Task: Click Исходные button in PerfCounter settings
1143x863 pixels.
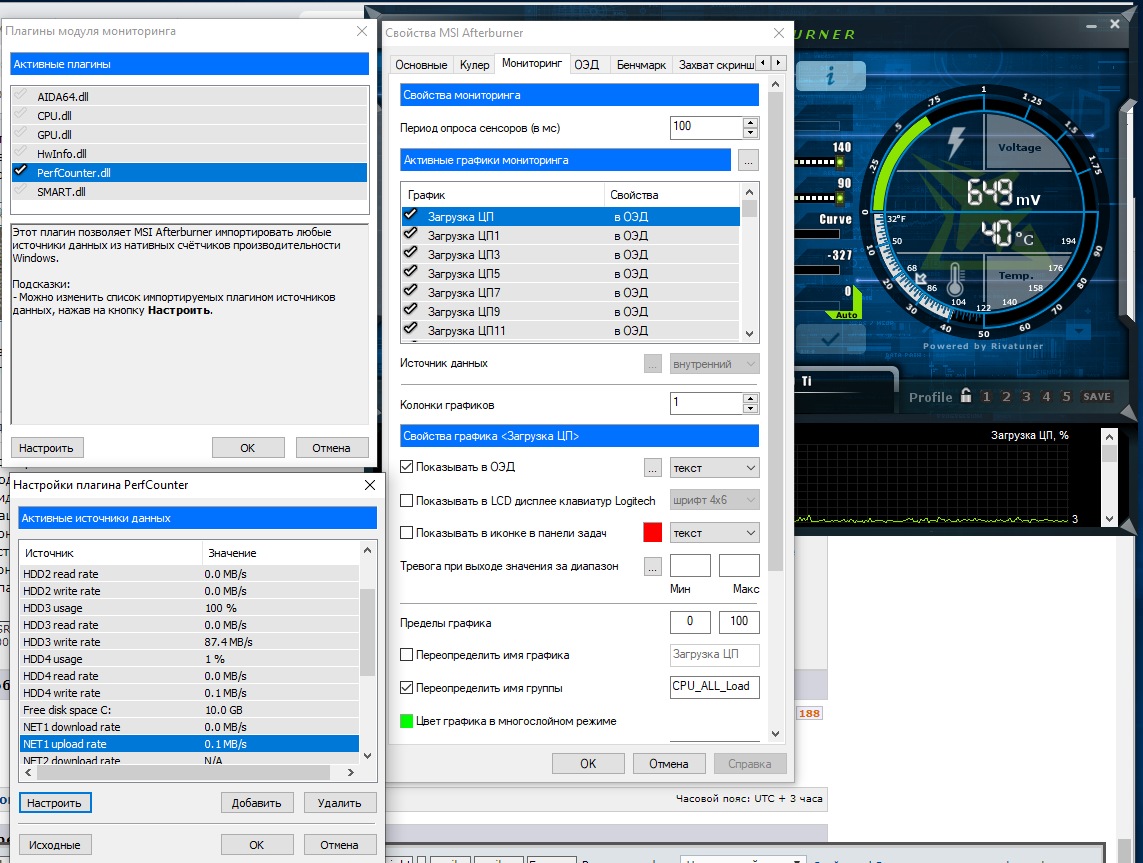Action: click(55, 845)
